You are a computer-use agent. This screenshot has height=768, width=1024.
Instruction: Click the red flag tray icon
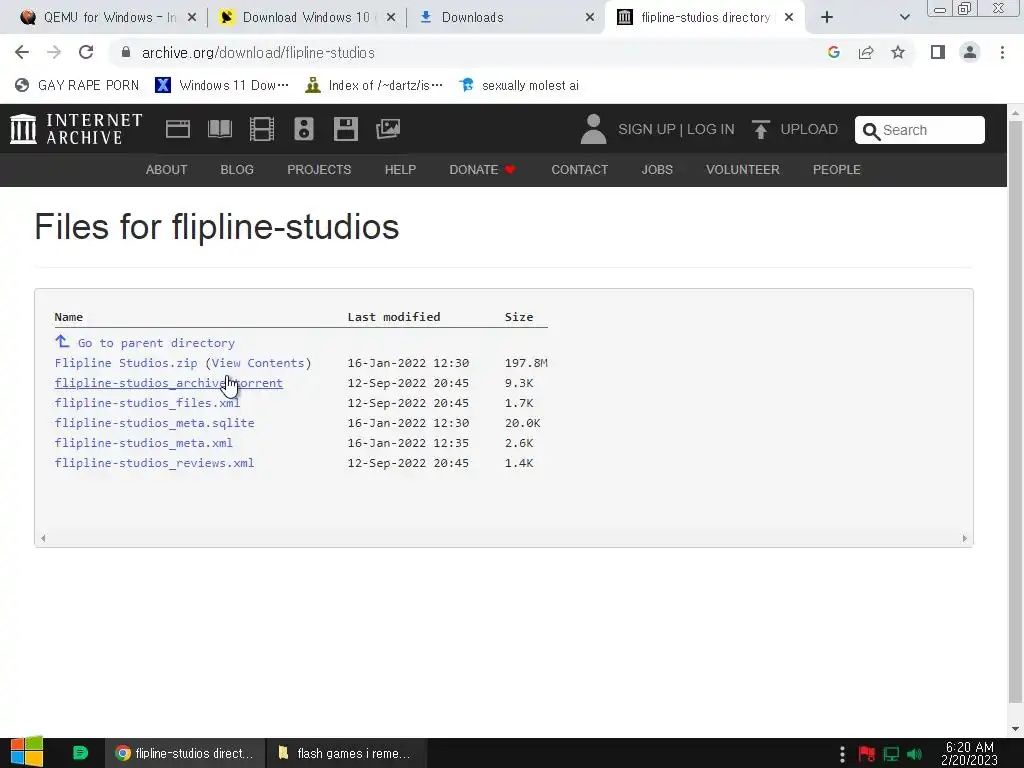click(x=867, y=754)
